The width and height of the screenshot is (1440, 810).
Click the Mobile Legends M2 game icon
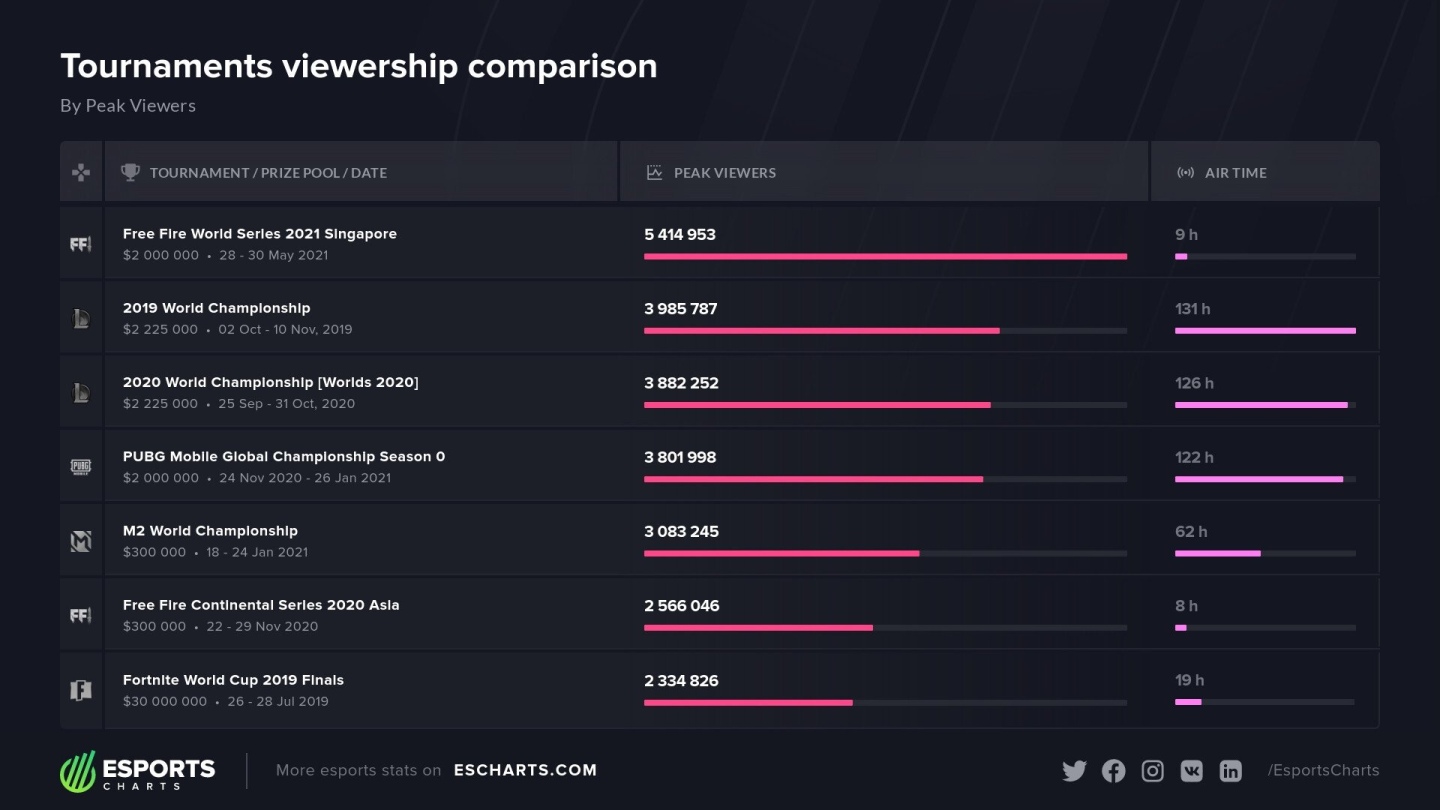[x=81, y=541]
